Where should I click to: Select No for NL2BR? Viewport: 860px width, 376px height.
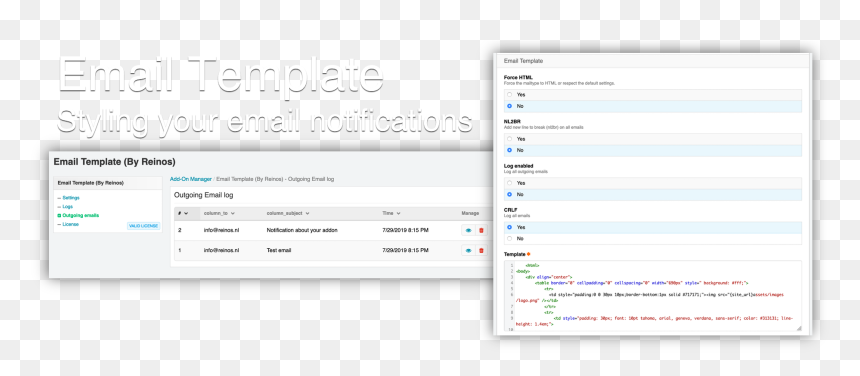(510, 150)
